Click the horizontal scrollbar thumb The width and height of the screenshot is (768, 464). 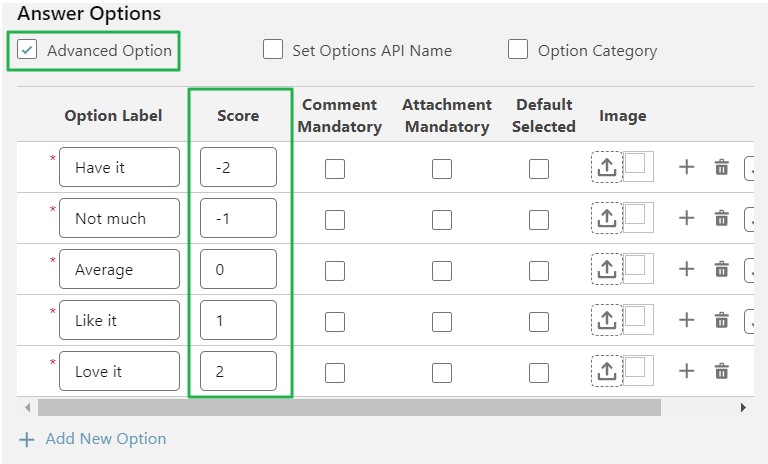click(349, 407)
